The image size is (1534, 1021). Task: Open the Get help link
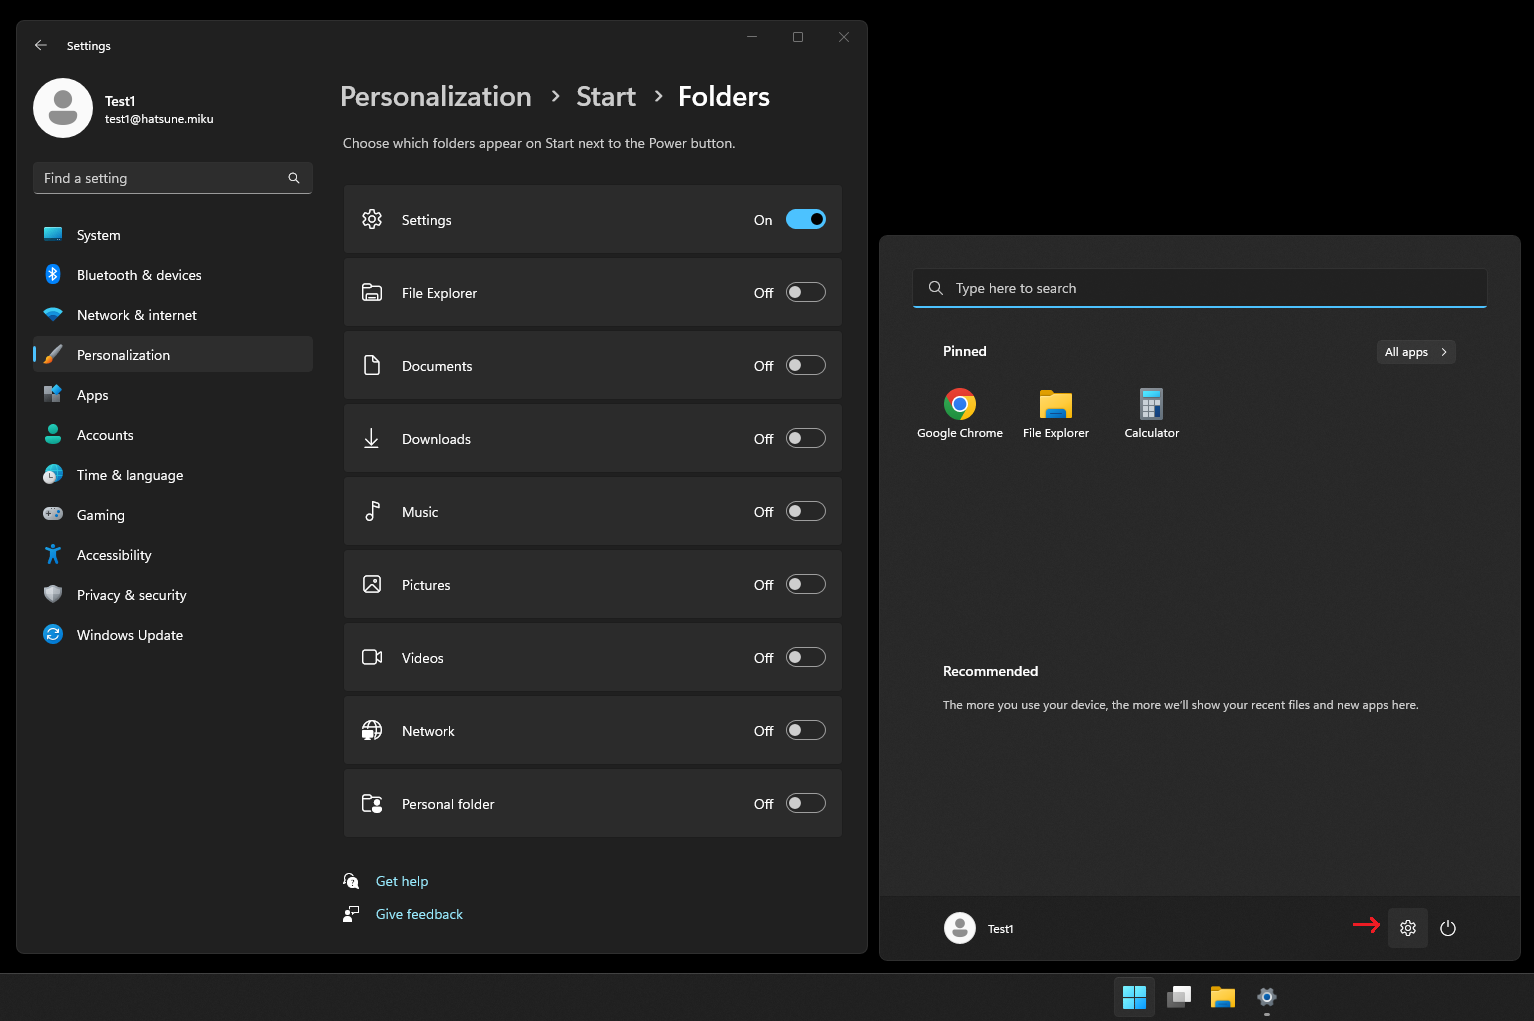point(402,881)
